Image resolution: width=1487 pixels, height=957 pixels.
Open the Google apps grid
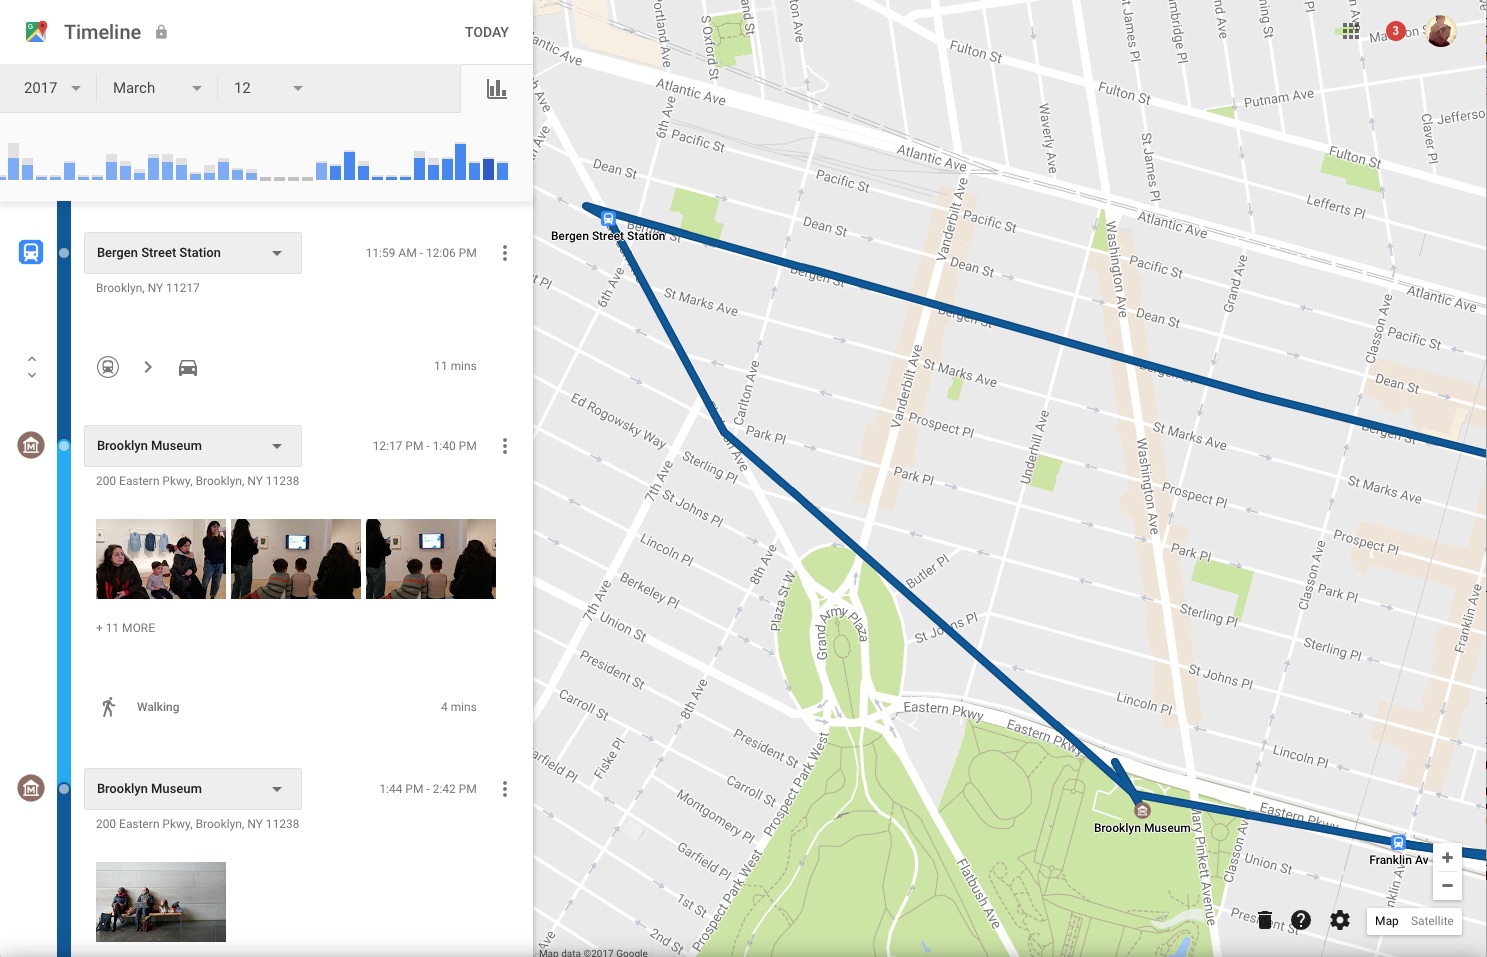(1350, 31)
